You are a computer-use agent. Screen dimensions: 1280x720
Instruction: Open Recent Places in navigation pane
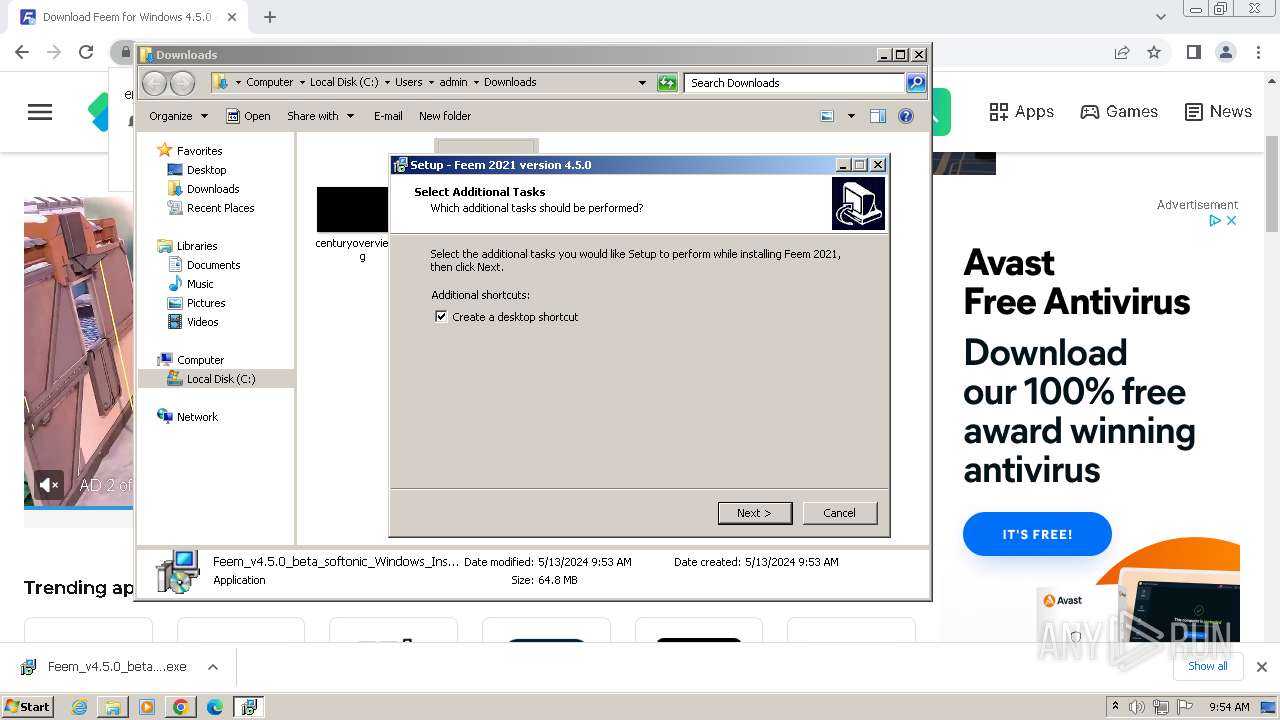tap(220, 208)
